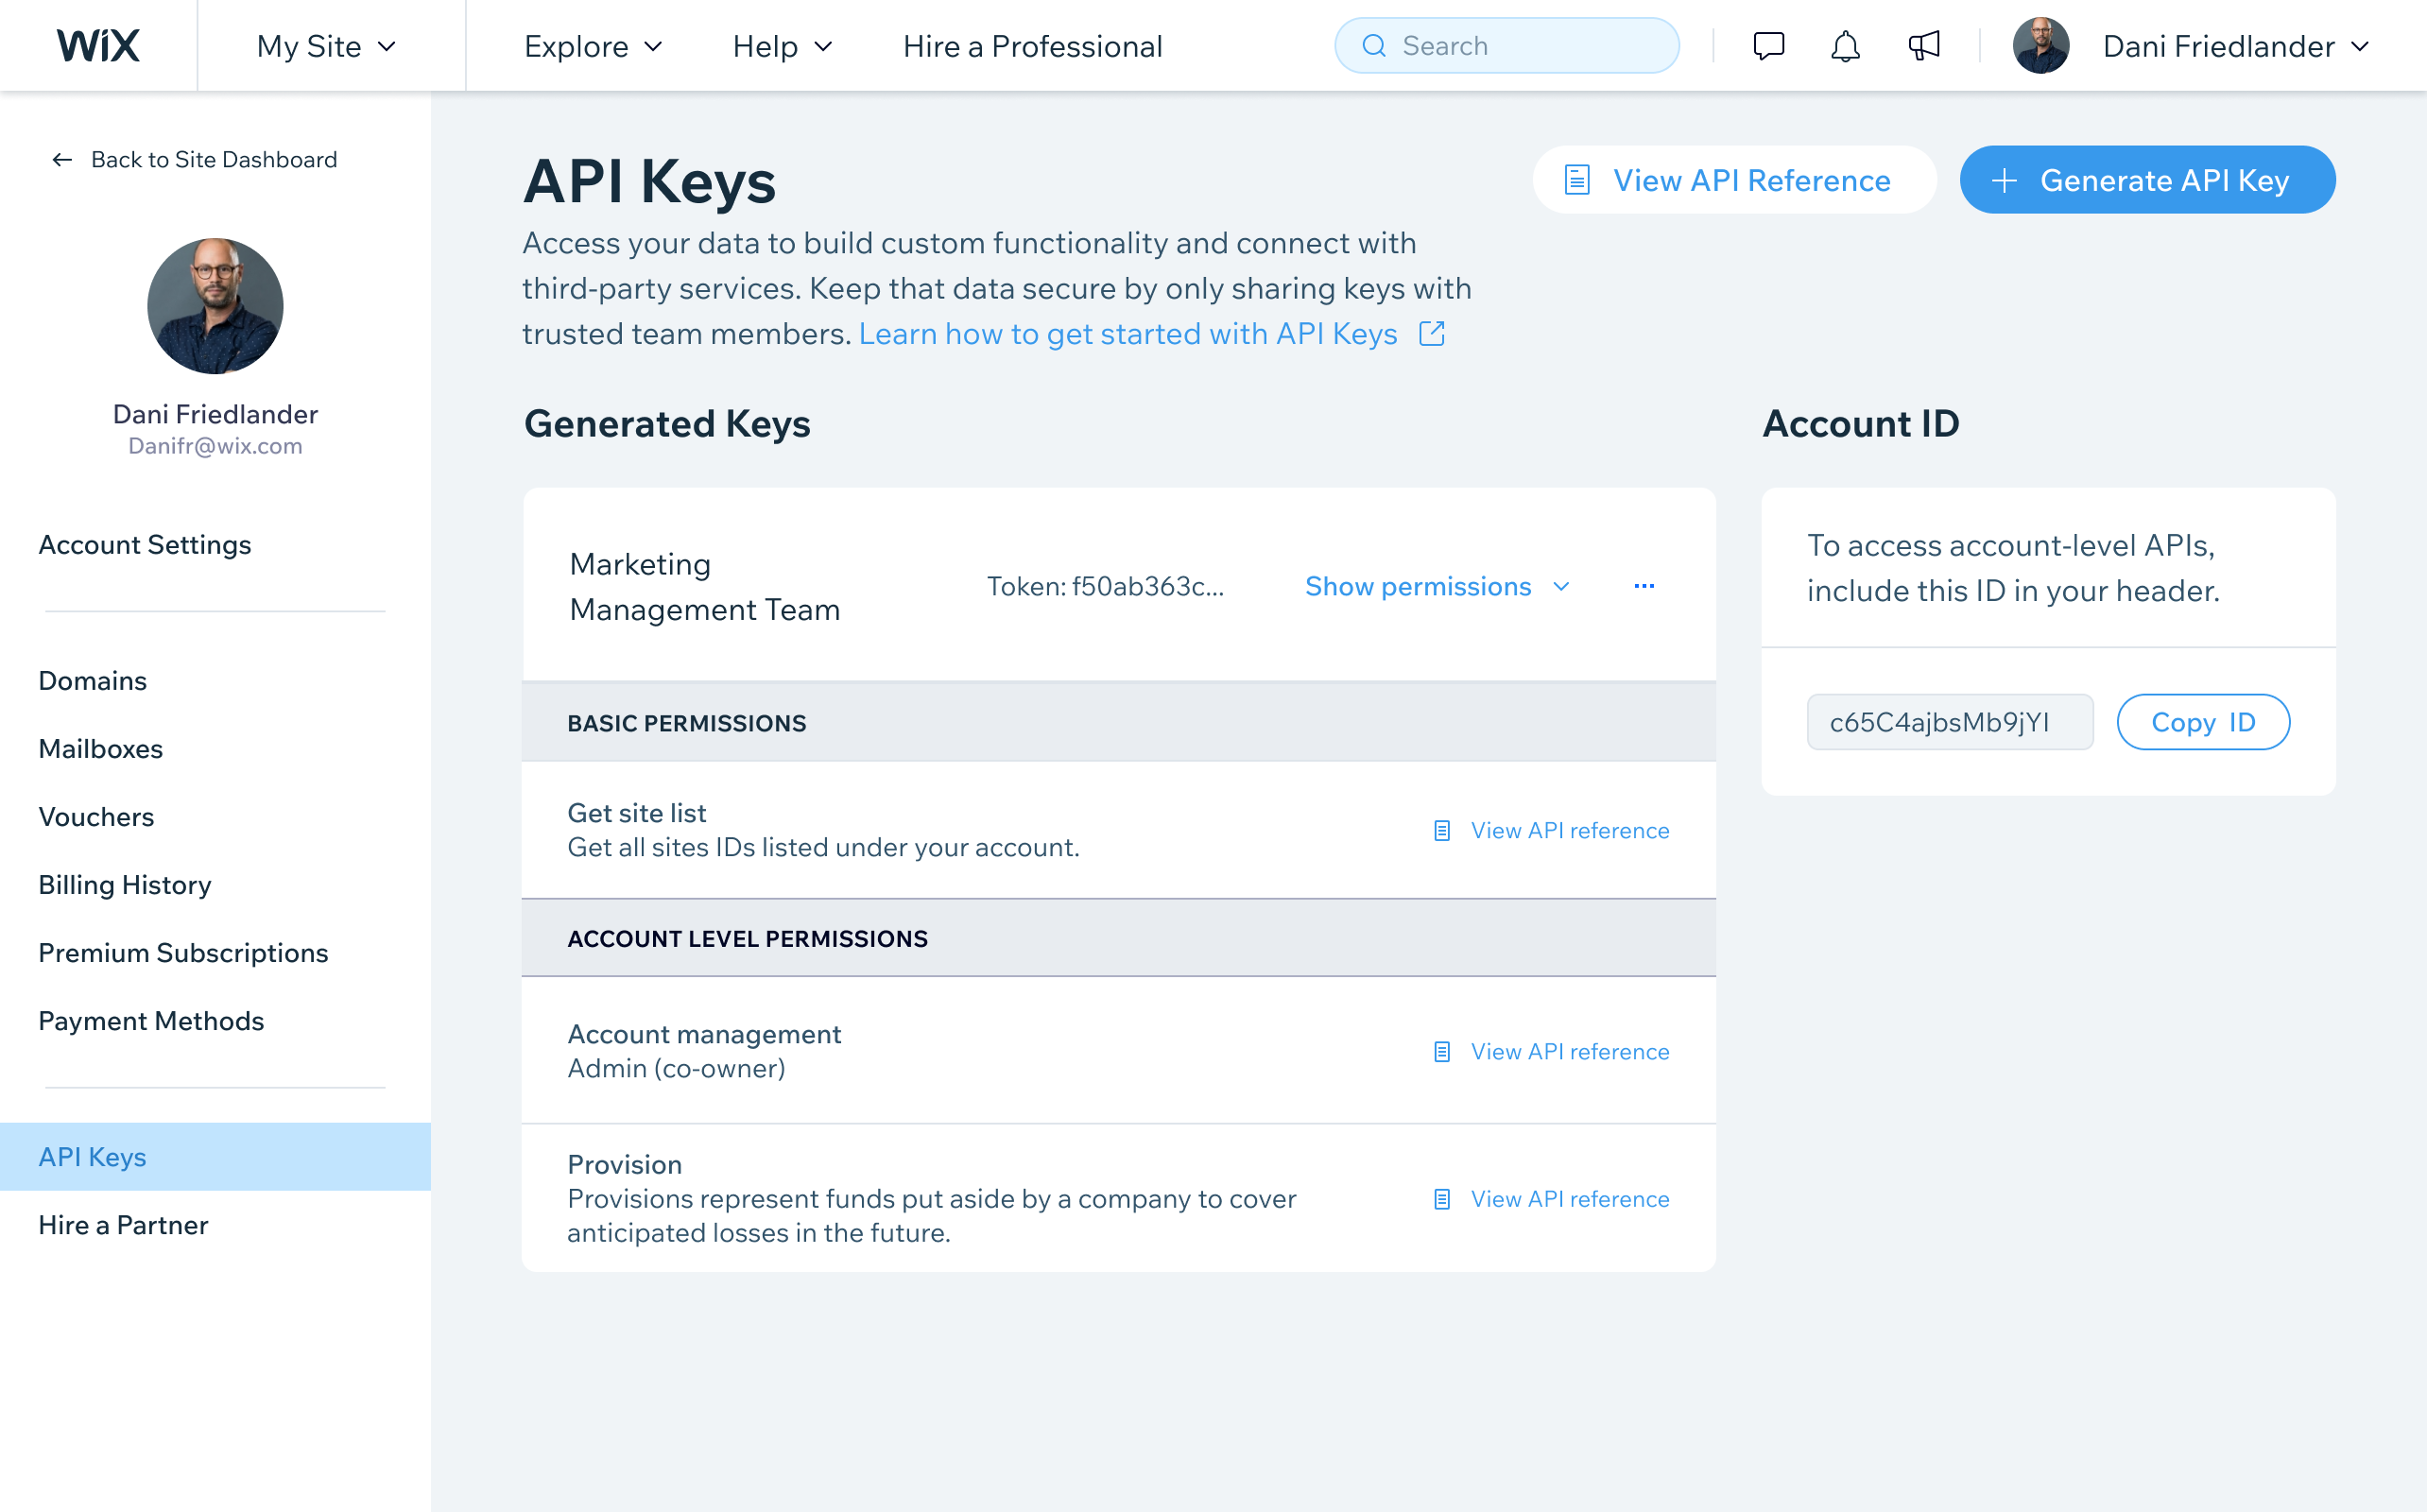Click document icon beside Get site list reference

click(x=1442, y=830)
